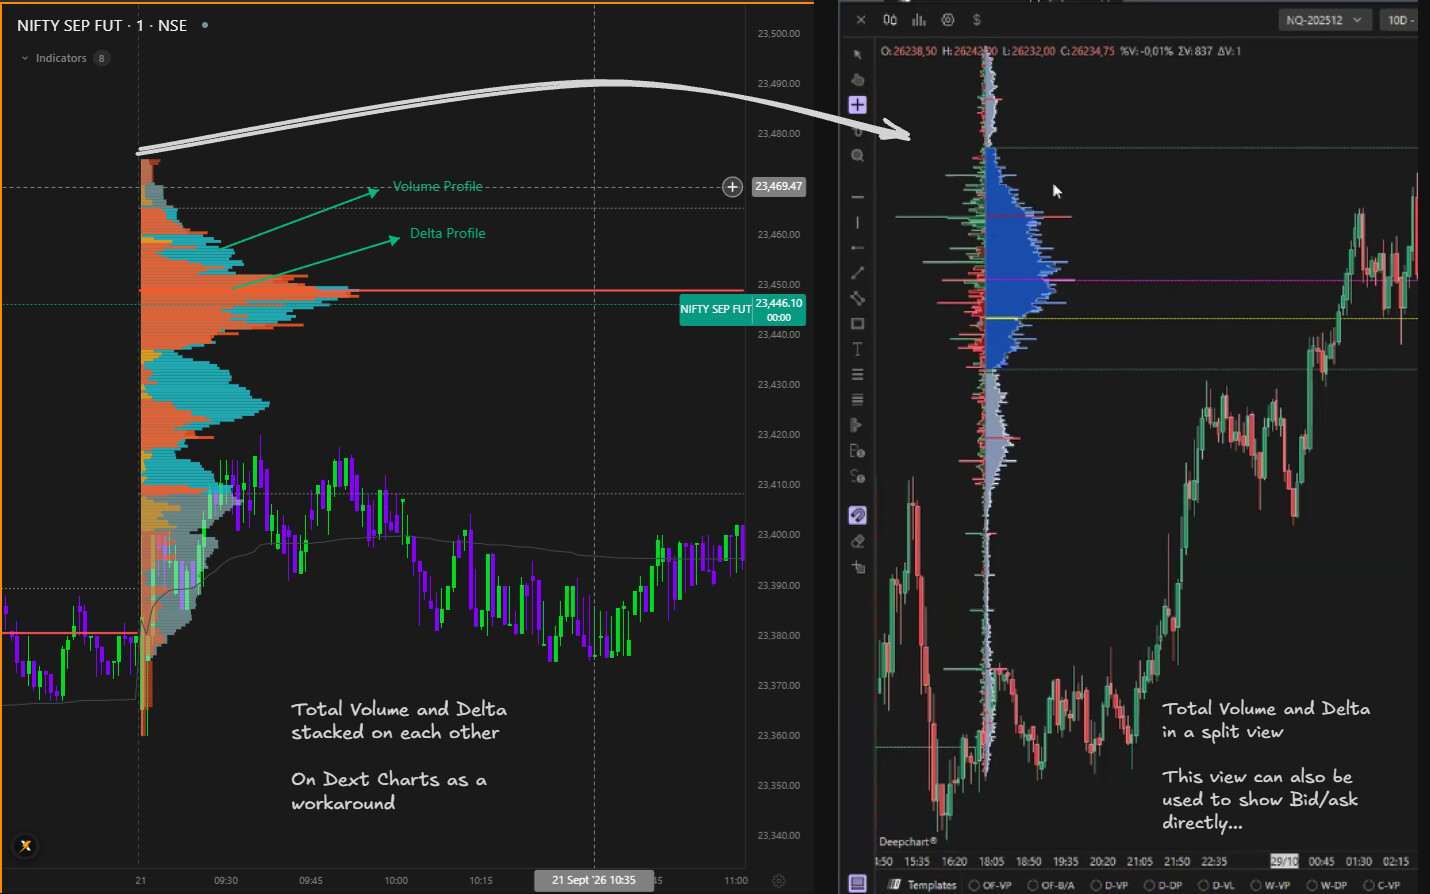Toggle the magnet snap tool
This screenshot has width=1430, height=894.
click(857, 515)
